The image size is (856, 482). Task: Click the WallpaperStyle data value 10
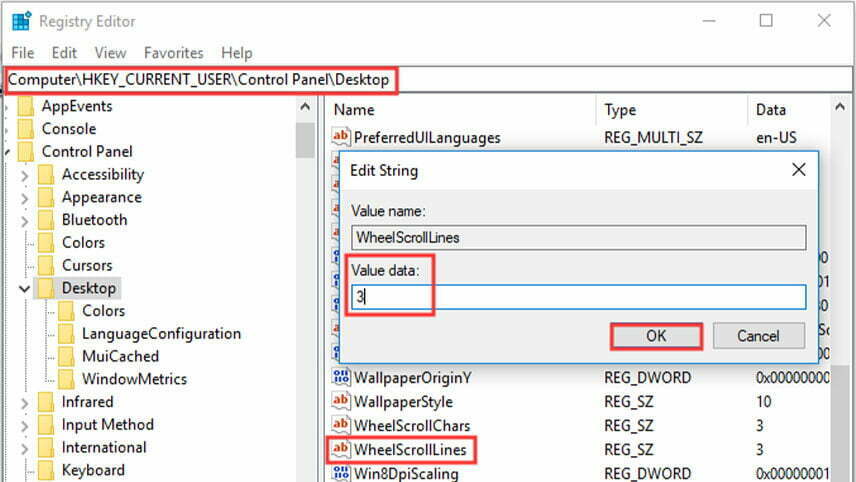763,402
